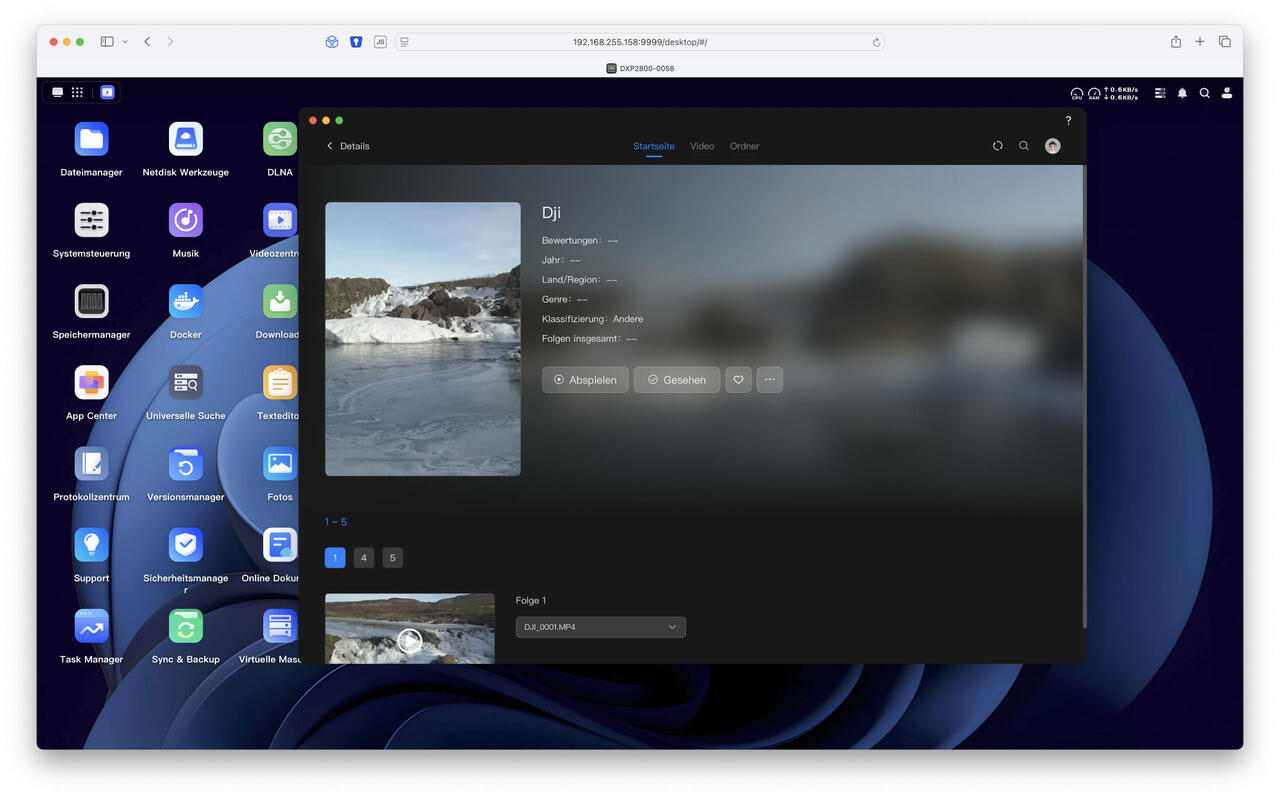Viewport: 1280px width, 798px height.
Task: Open the RAM usage monitor
Action: (x=1094, y=93)
